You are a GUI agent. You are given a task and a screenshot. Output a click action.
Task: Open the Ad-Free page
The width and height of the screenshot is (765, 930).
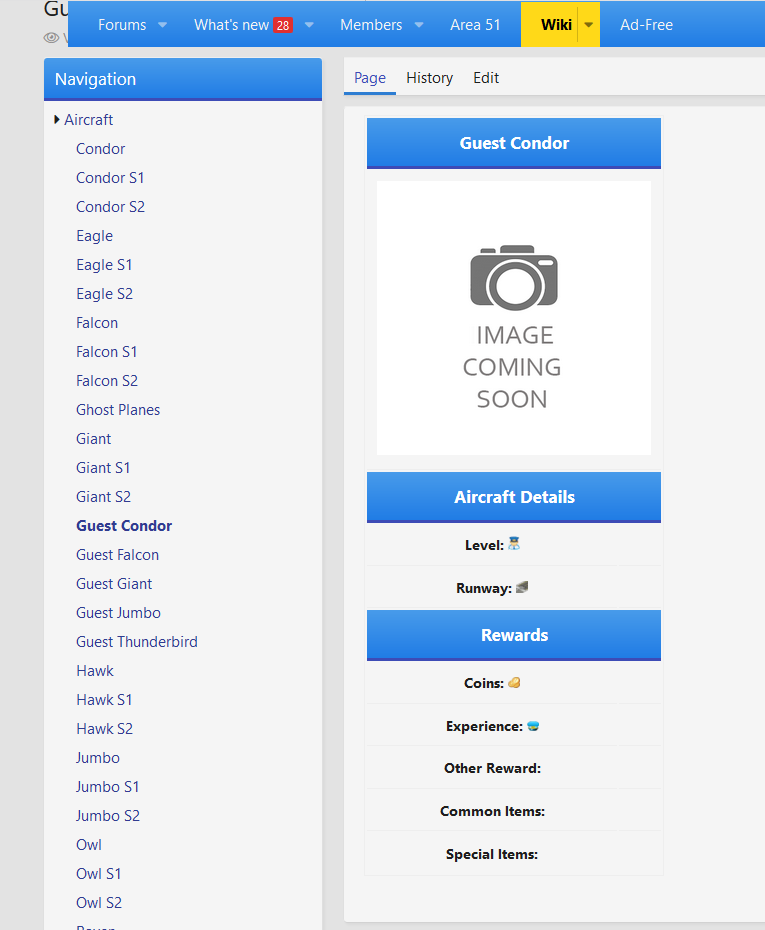coord(646,25)
